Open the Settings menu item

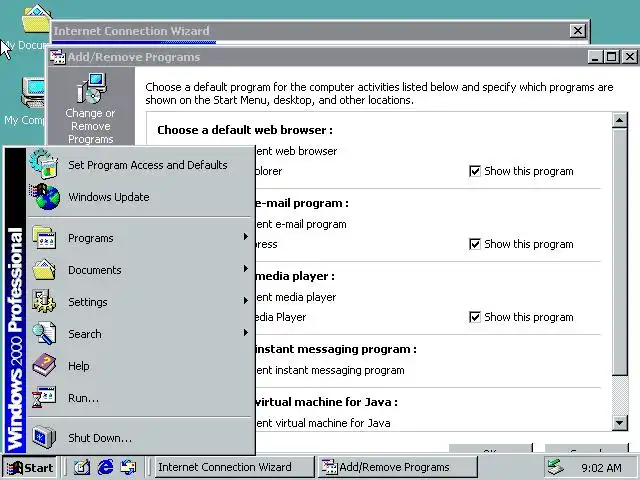coord(140,302)
